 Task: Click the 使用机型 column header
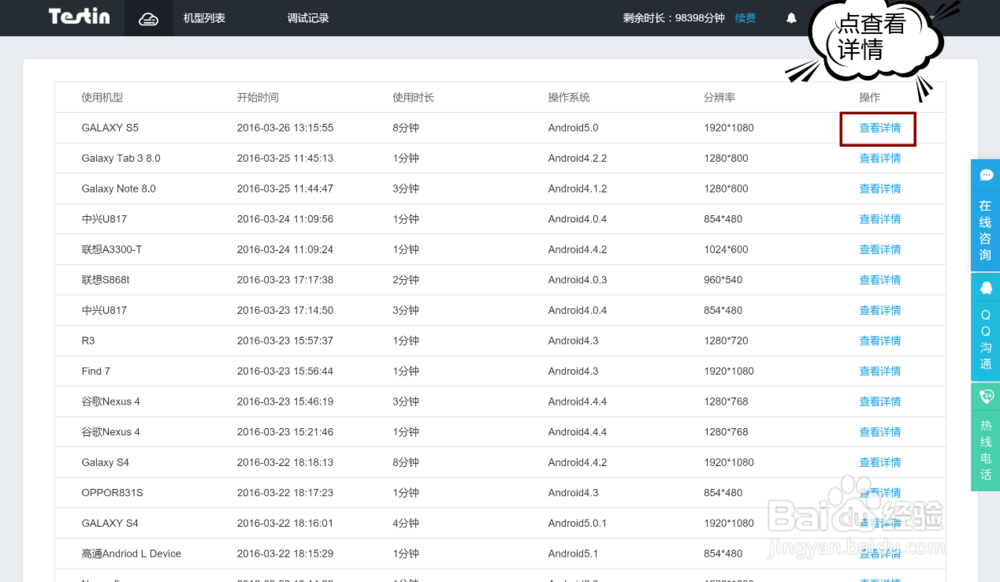click(x=102, y=98)
